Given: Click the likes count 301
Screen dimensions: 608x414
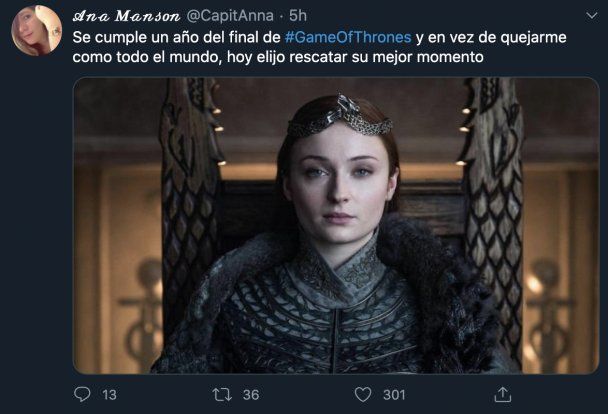Looking at the screenshot, I should point(394,395).
